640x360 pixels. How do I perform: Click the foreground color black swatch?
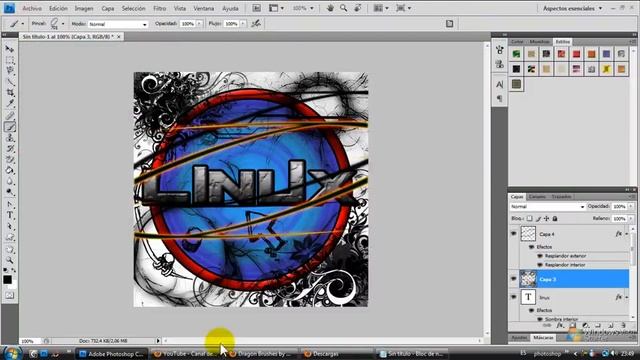click(7, 280)
